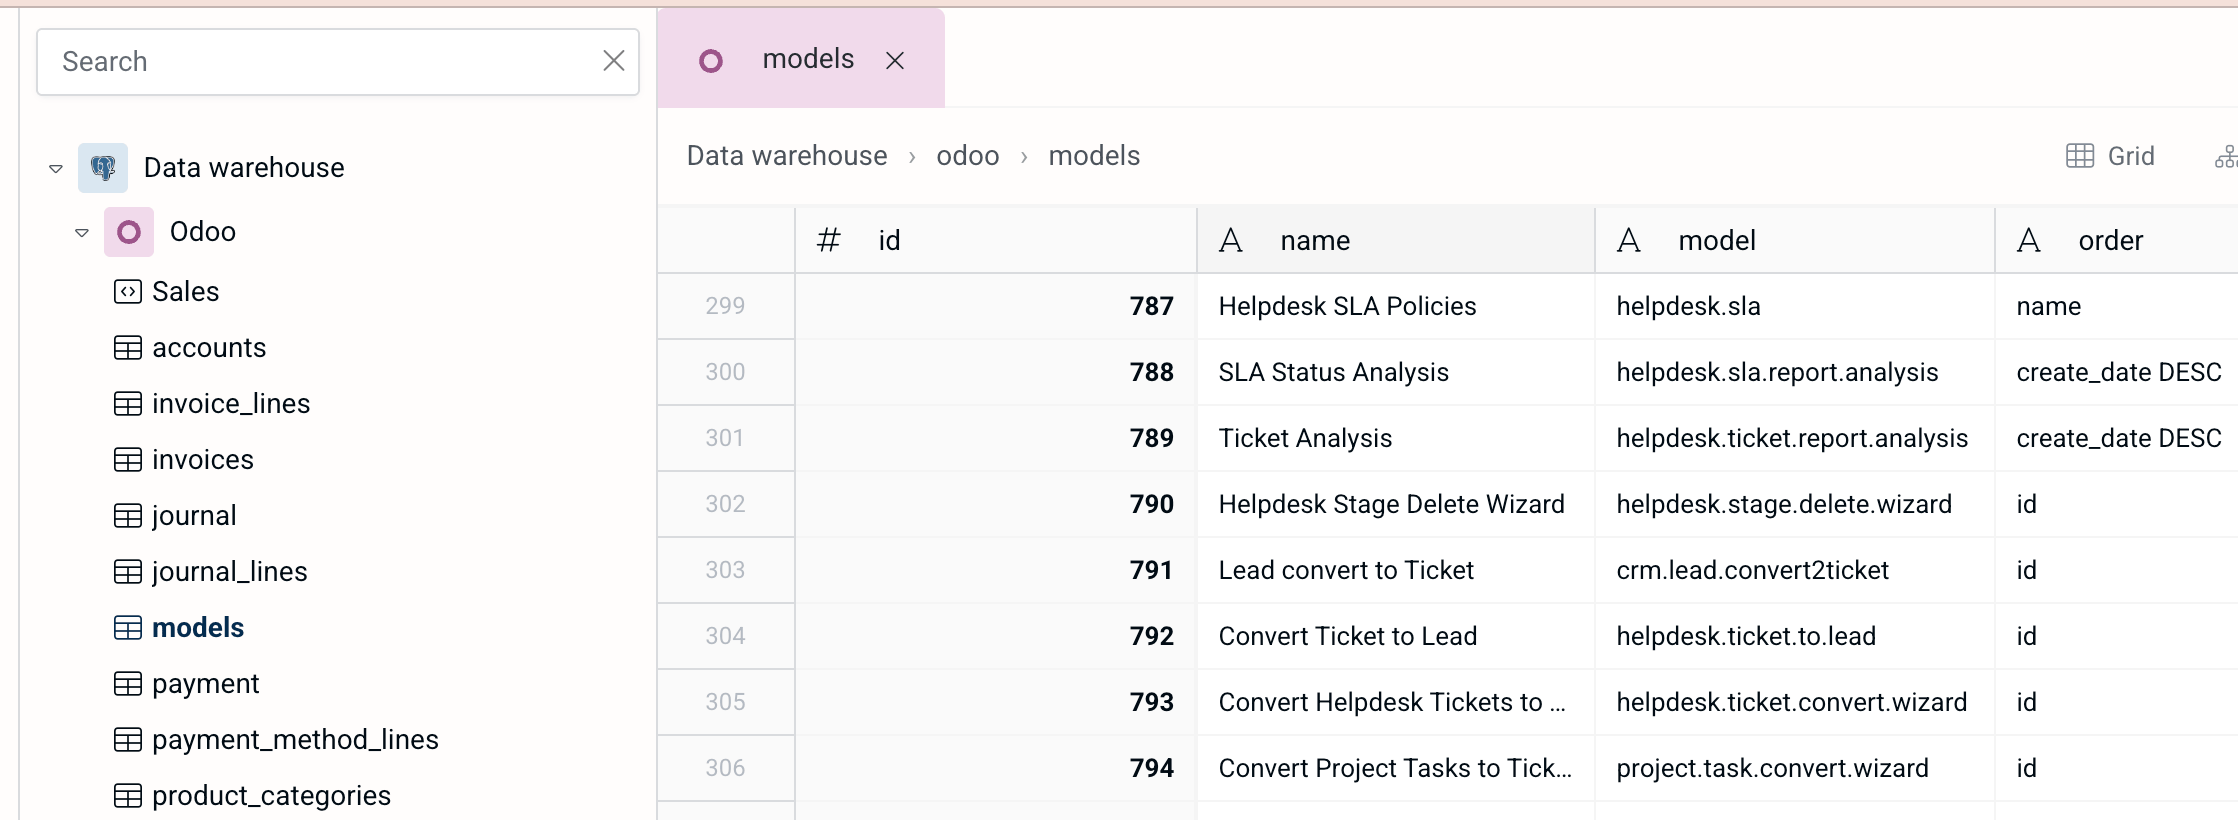The width and height of the screenshot is (2238, 820).
Task: Click the Odoo source icon in sidebar
Action: click(129, 232)
